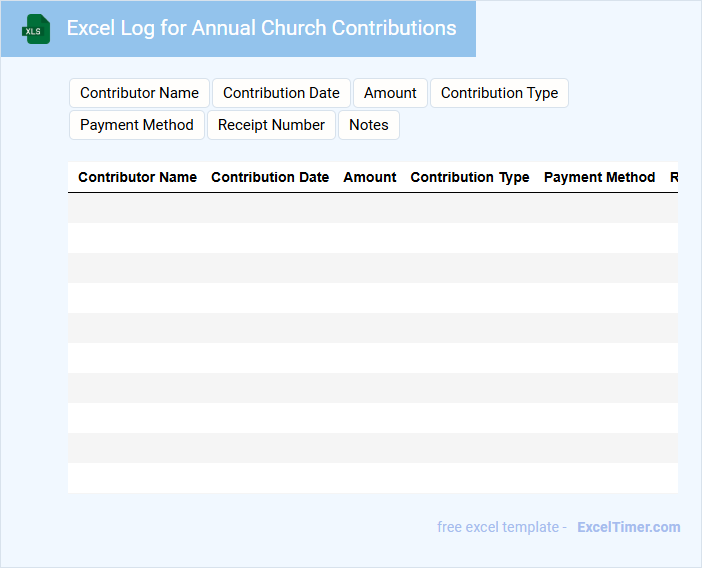The height and width of the screenshot is (568, 702).
Task: Select second row Contribution Date cell
Action: coord(270,238)
